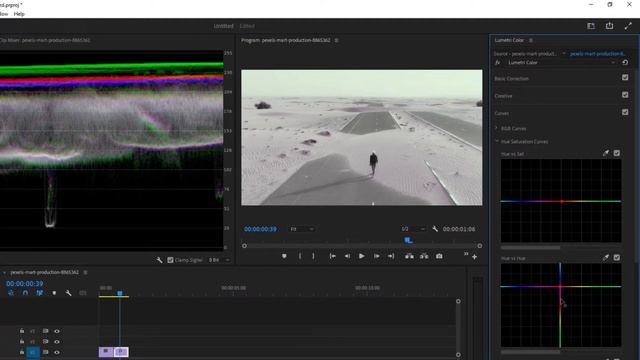The height and width of the screenshot is (360, 640).
Task: Export frame with camera icon
Action: click(x=439, y=256)
